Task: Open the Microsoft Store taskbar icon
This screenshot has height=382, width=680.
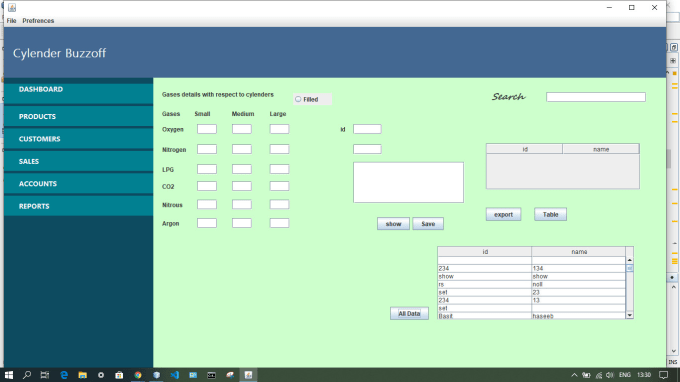Action: 119,375
